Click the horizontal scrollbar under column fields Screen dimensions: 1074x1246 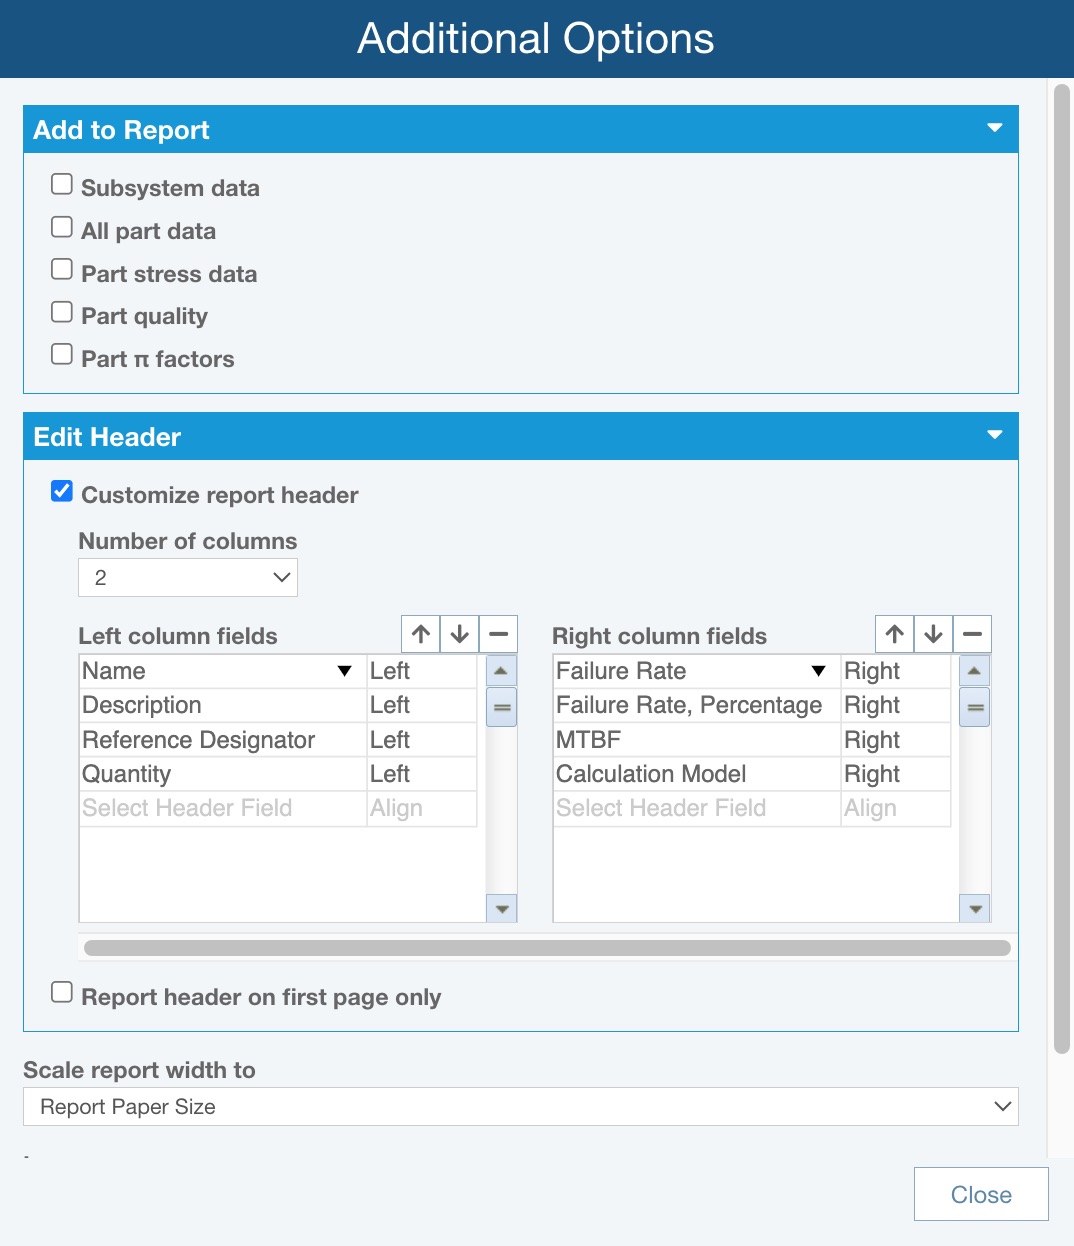click(547, 948)
